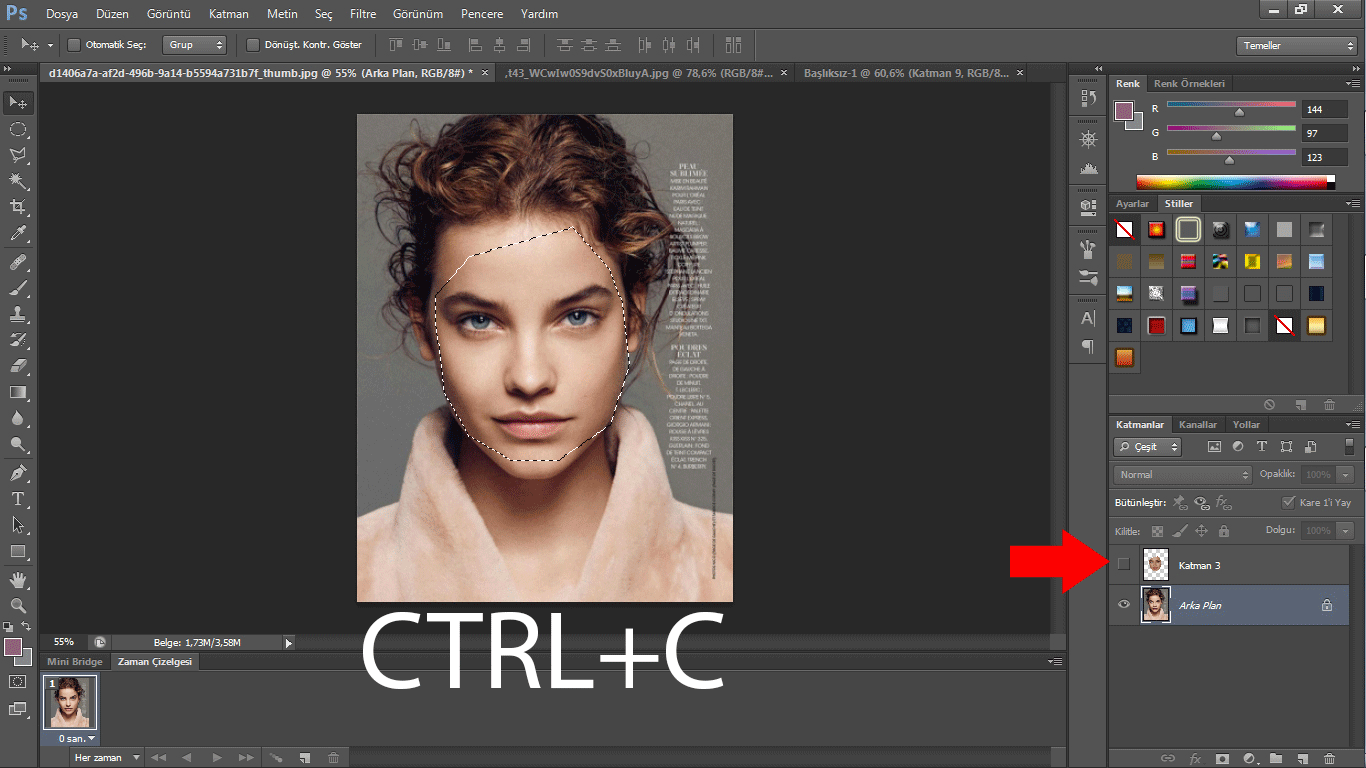Show the Katman 3 layer visibility box

1123,565
